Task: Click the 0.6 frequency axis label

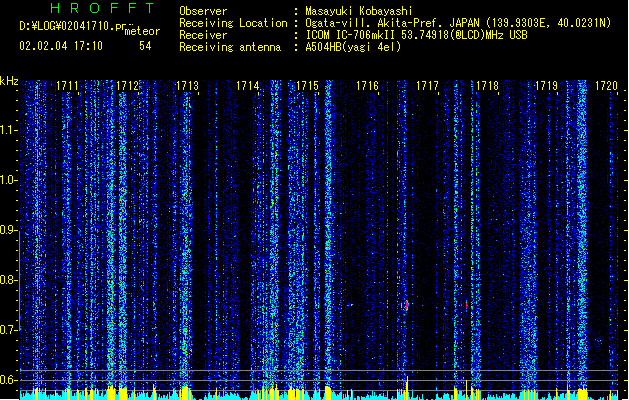Action: click(x=9, y=380)
